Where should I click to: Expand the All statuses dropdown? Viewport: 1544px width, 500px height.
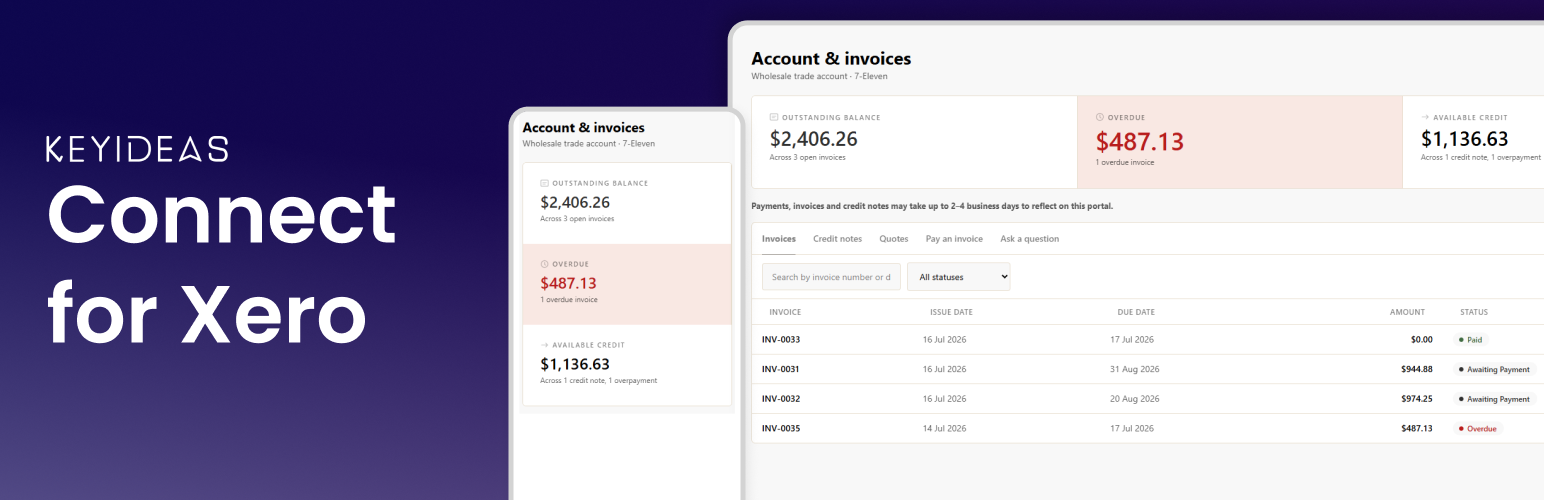click(958, 277)
